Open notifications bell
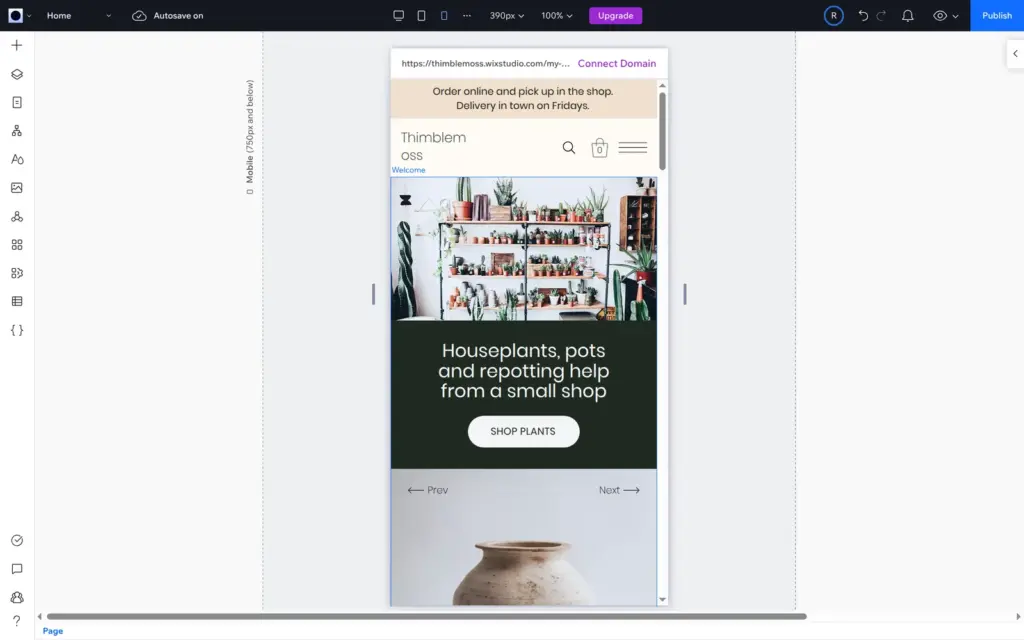The image size is (1024, 640). 908,16
